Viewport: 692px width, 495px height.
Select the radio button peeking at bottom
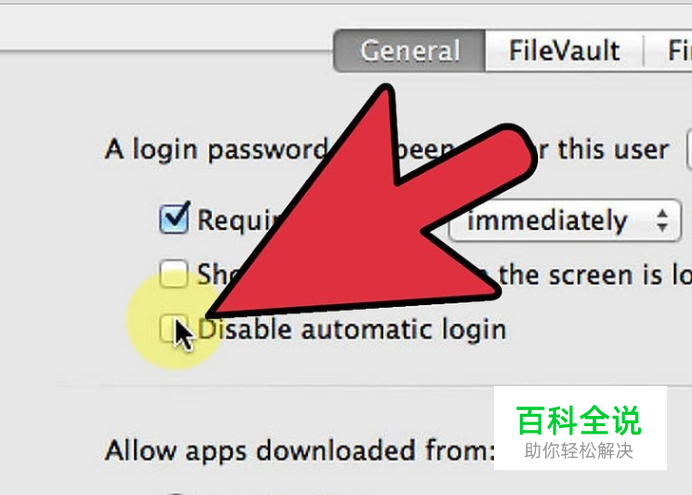176,493
